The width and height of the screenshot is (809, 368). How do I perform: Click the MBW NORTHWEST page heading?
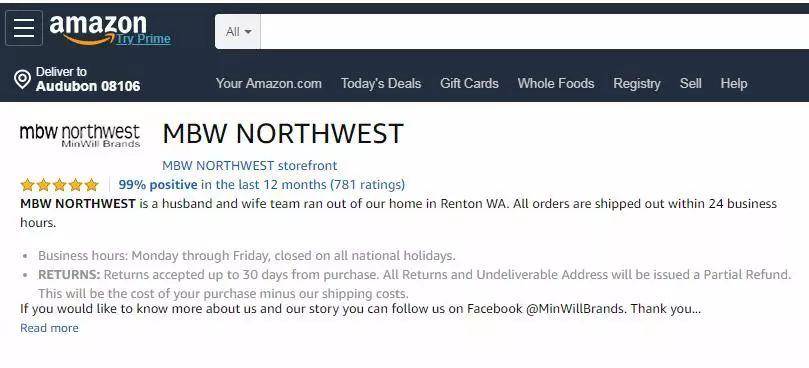click(x=283, y=134)
